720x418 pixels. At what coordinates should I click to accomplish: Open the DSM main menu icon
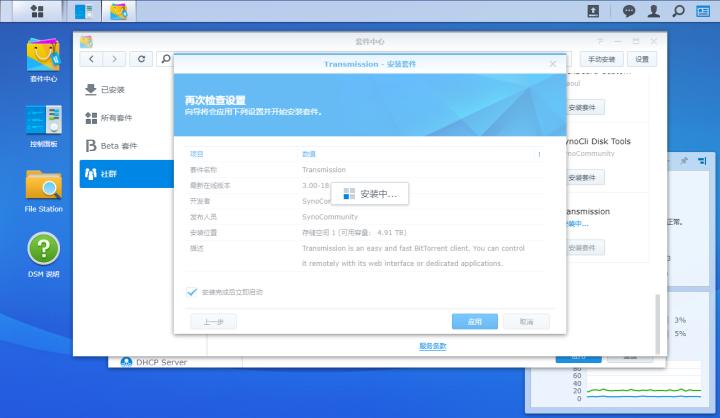tap(37, 11)
